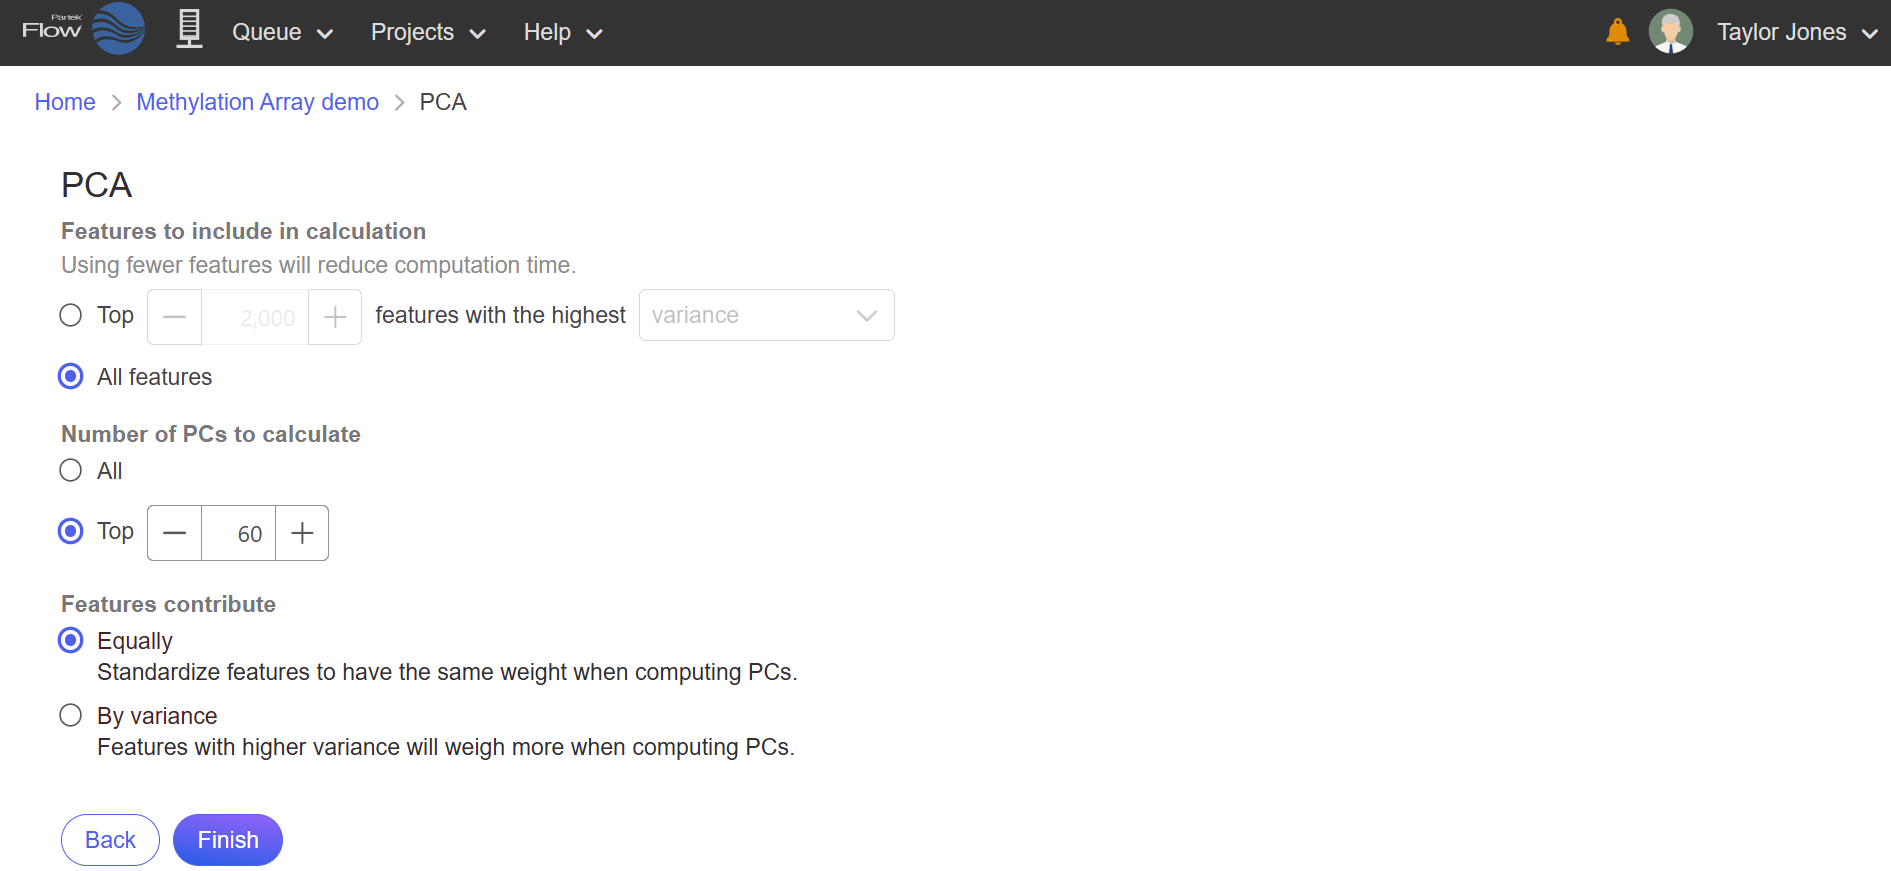1891x871 pixels.
Task: Click Taylor Jones avatar picture
Action: click(x=1670, y=31)
